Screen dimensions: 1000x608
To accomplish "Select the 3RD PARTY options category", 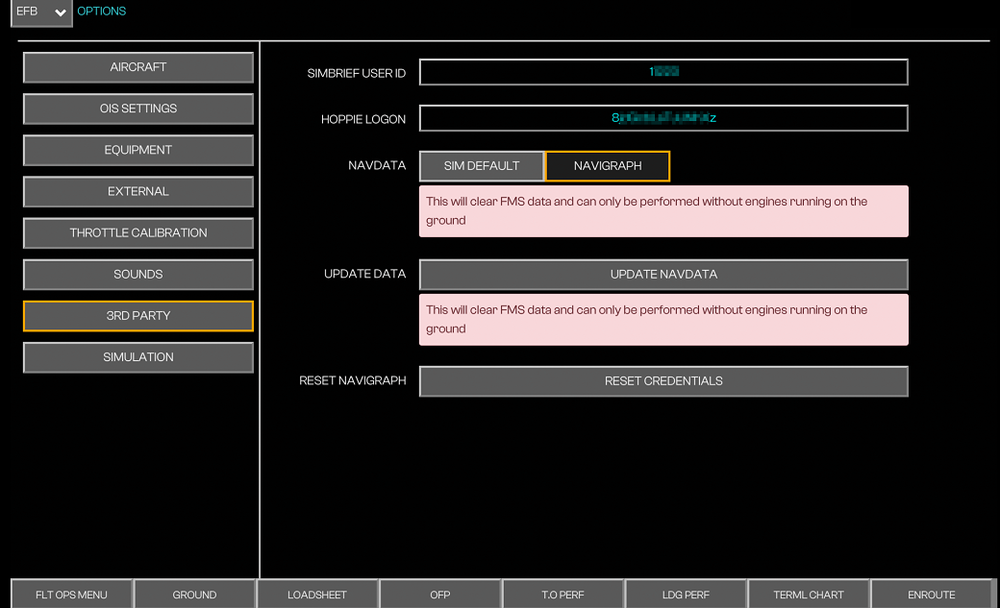I will tap(138, 316).
